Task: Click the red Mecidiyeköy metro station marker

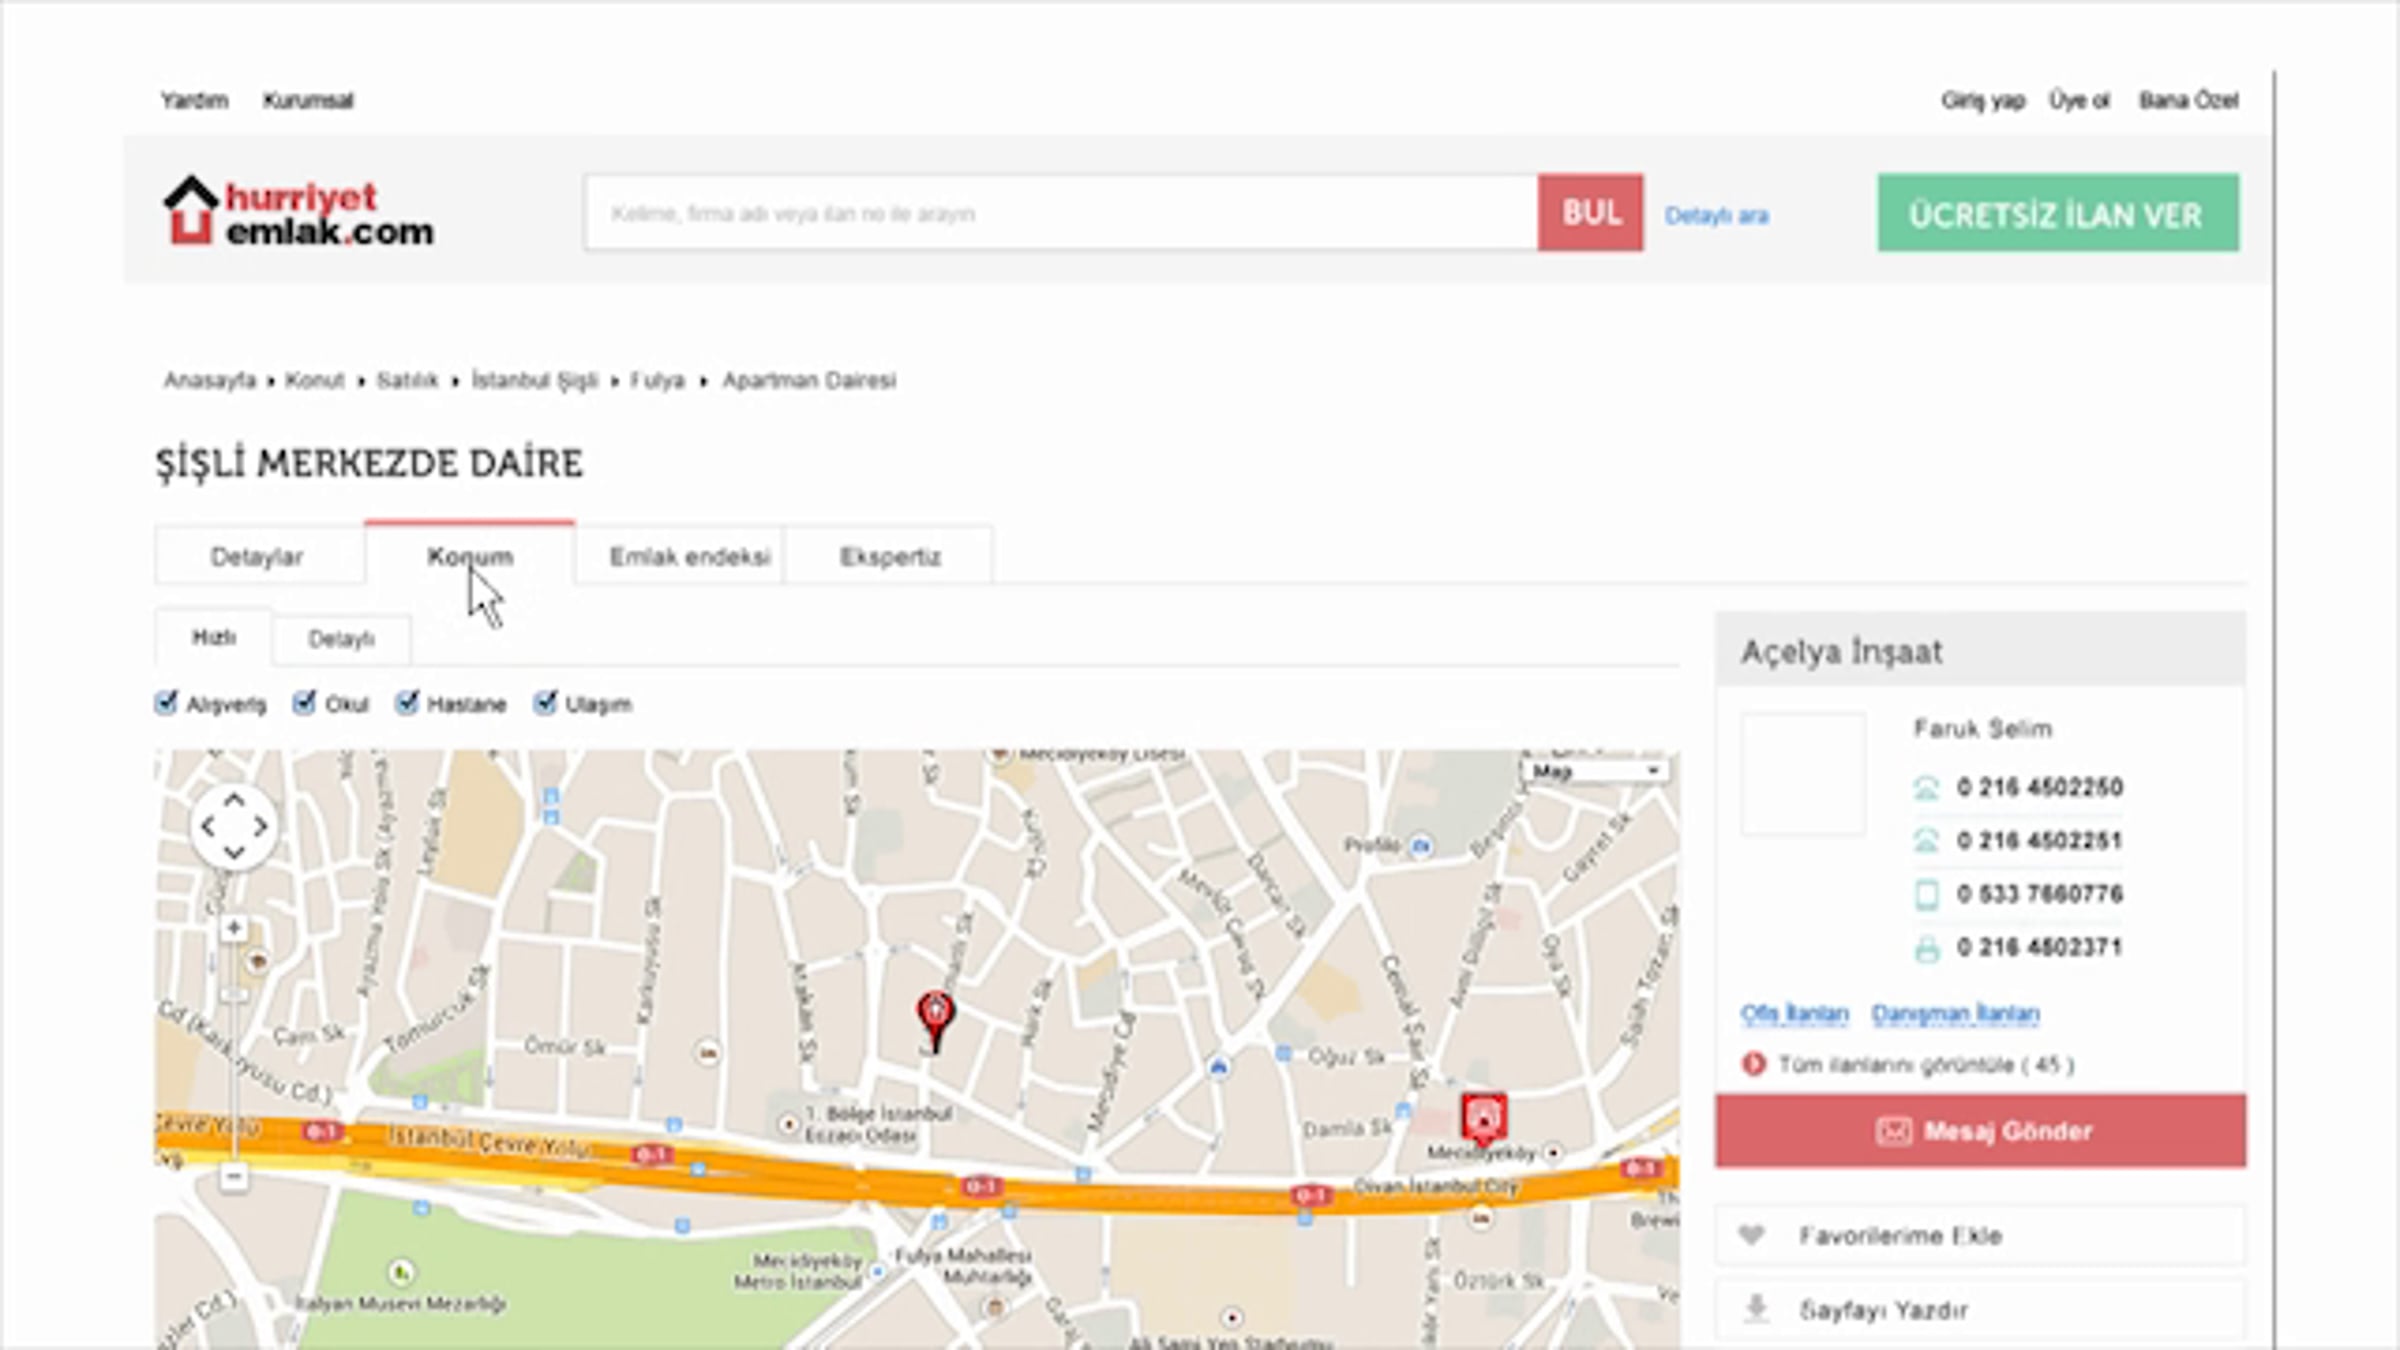Action: click(1483, 1115)
